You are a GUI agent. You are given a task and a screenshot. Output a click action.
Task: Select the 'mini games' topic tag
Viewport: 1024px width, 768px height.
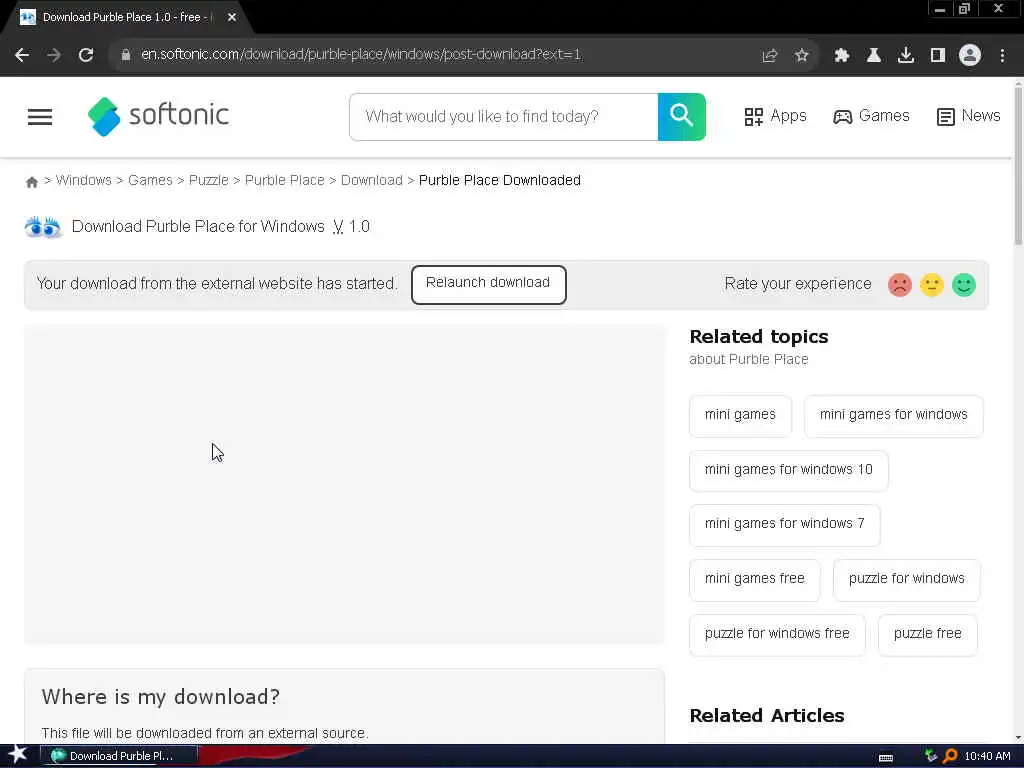(x=740, y=415)
